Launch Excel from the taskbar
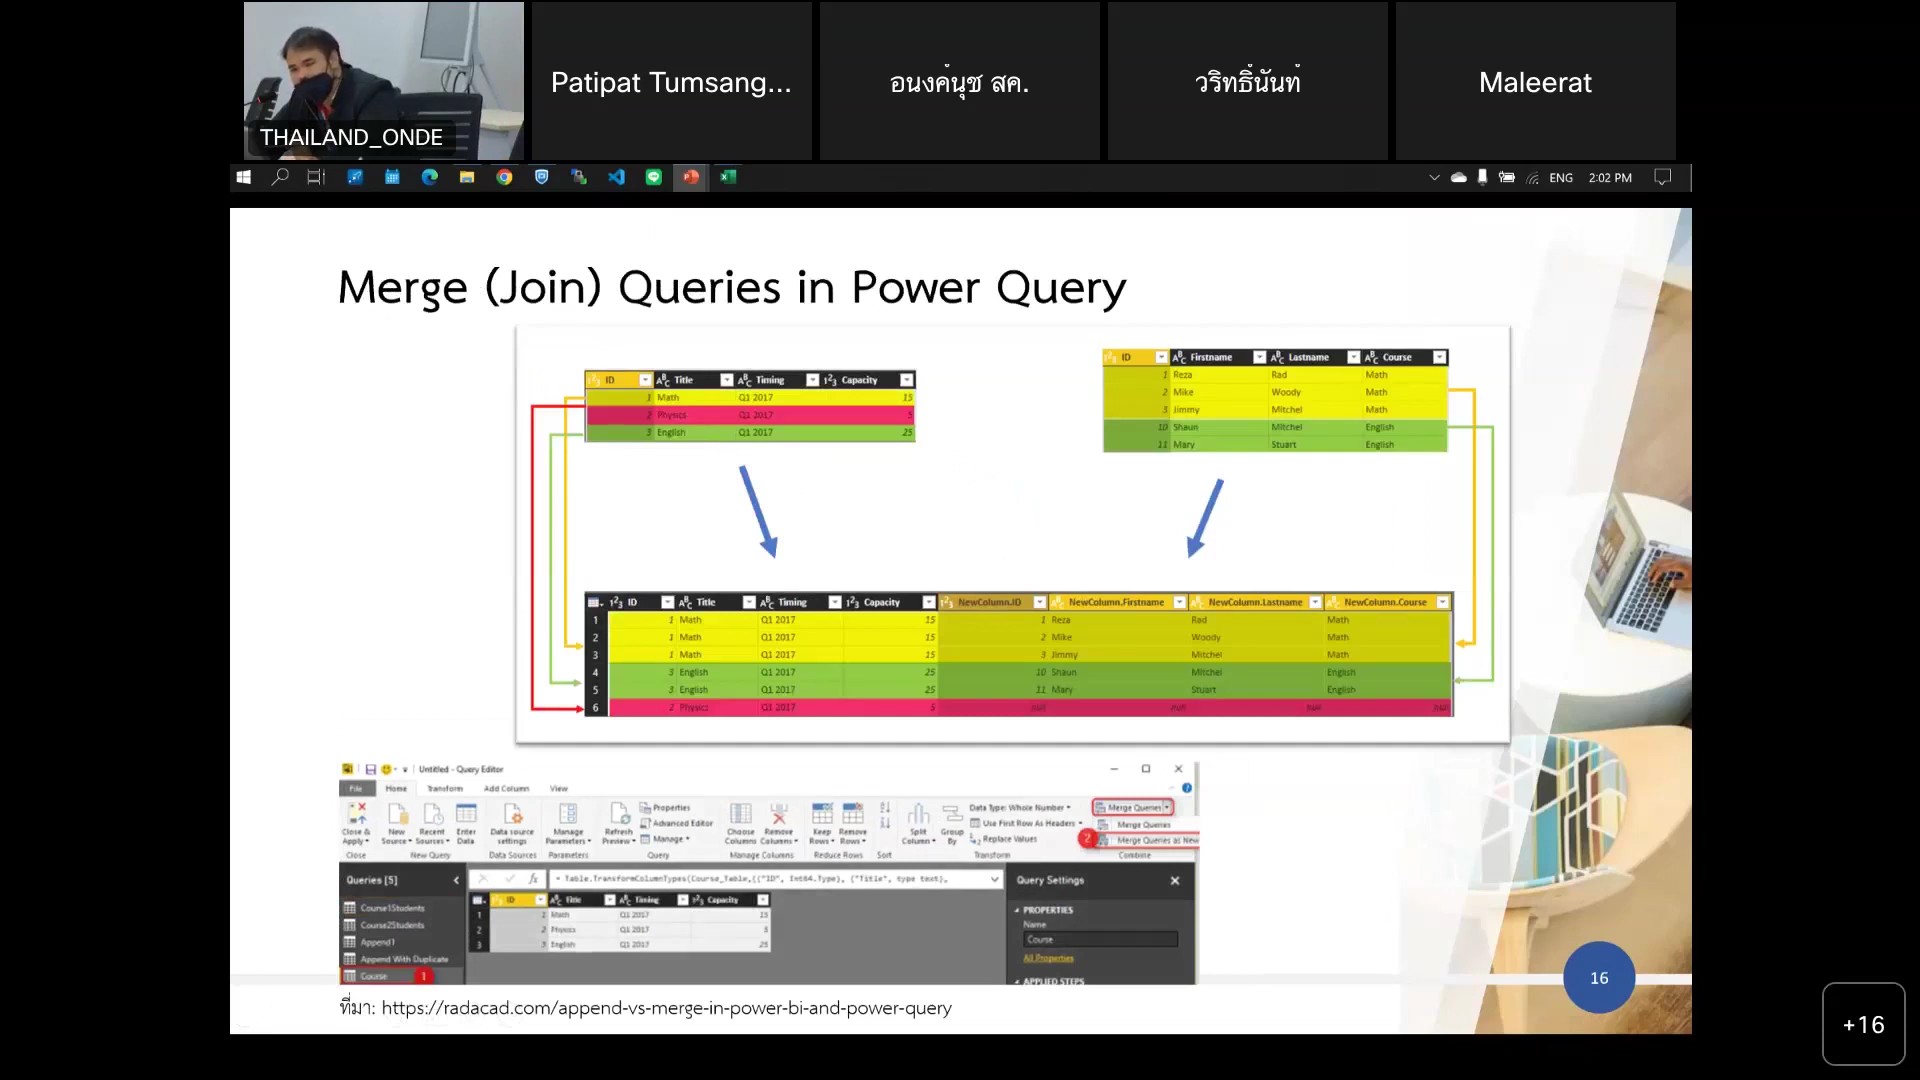 point(729,177)
